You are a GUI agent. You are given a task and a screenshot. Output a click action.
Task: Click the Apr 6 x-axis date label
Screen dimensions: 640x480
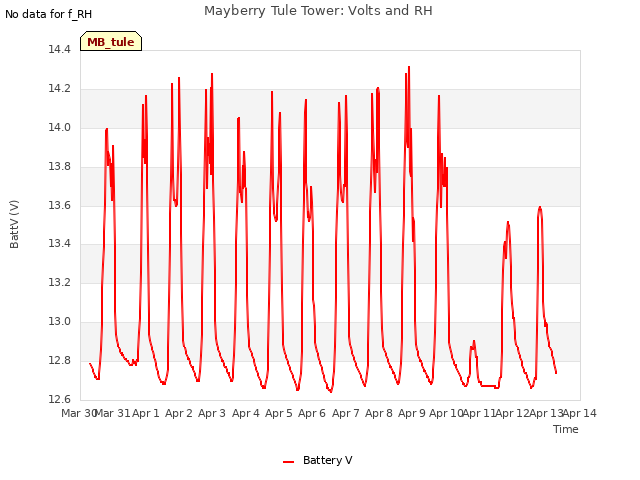[312, 413]
